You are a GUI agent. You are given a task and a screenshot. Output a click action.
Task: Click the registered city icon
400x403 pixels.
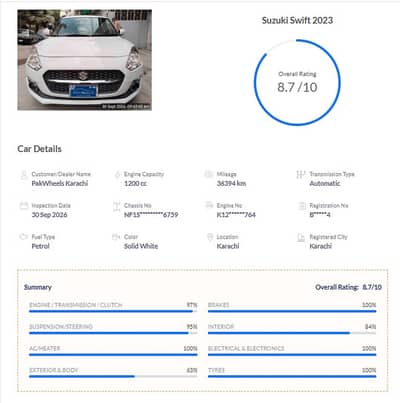301,237
